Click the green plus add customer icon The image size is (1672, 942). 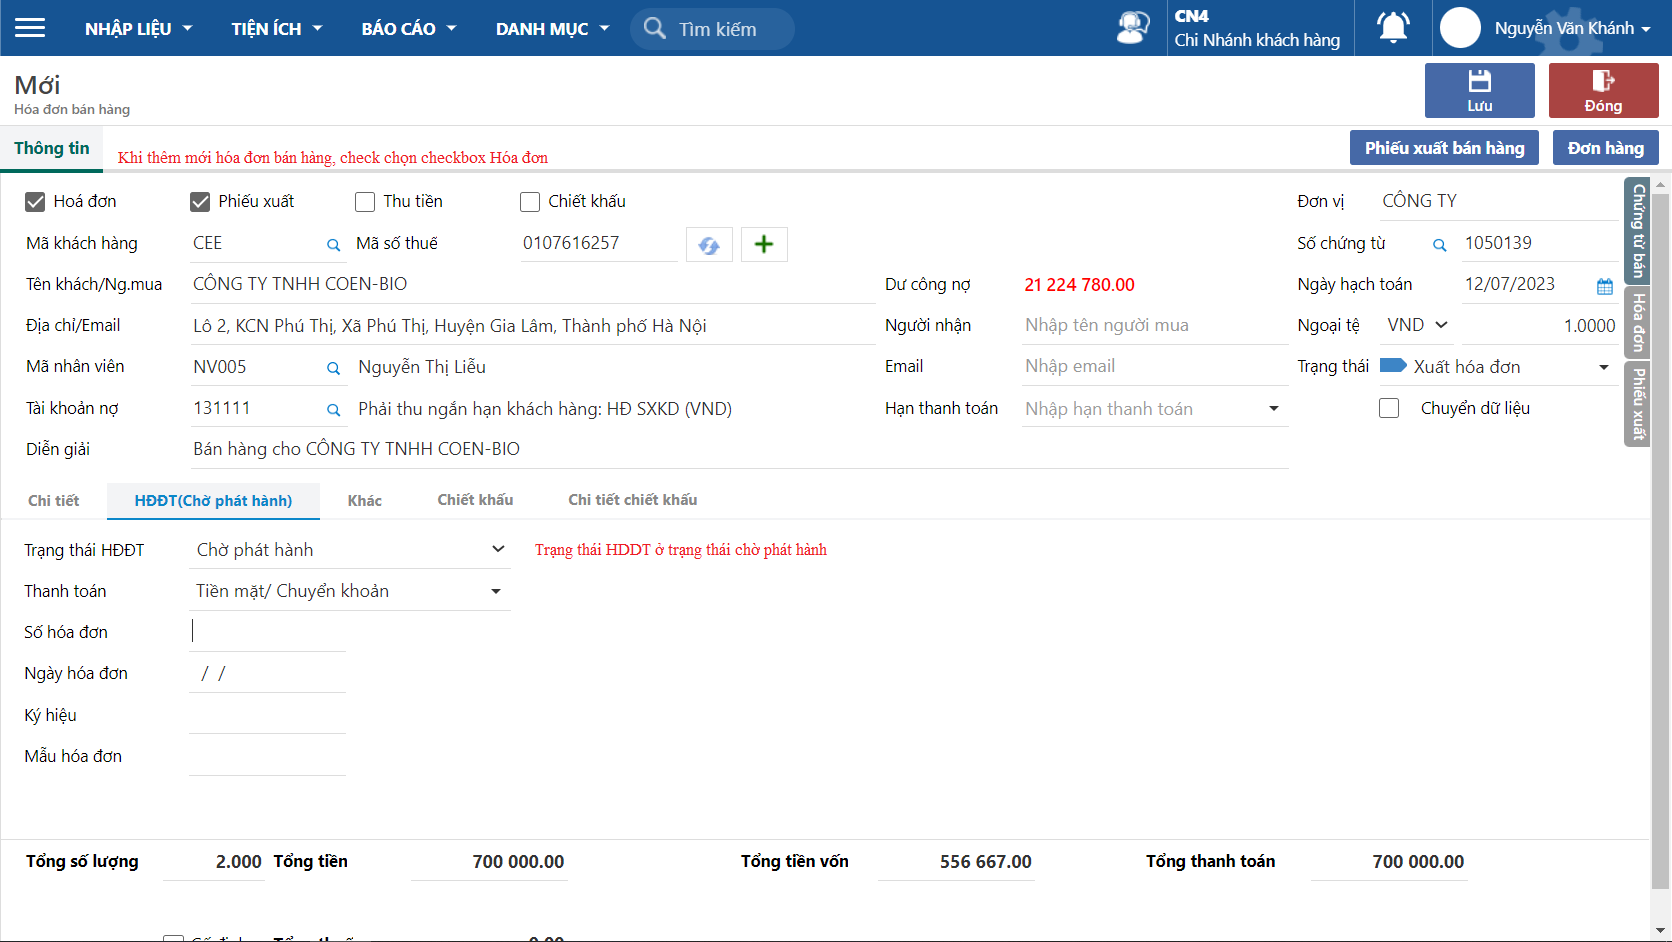coord(764,244)
